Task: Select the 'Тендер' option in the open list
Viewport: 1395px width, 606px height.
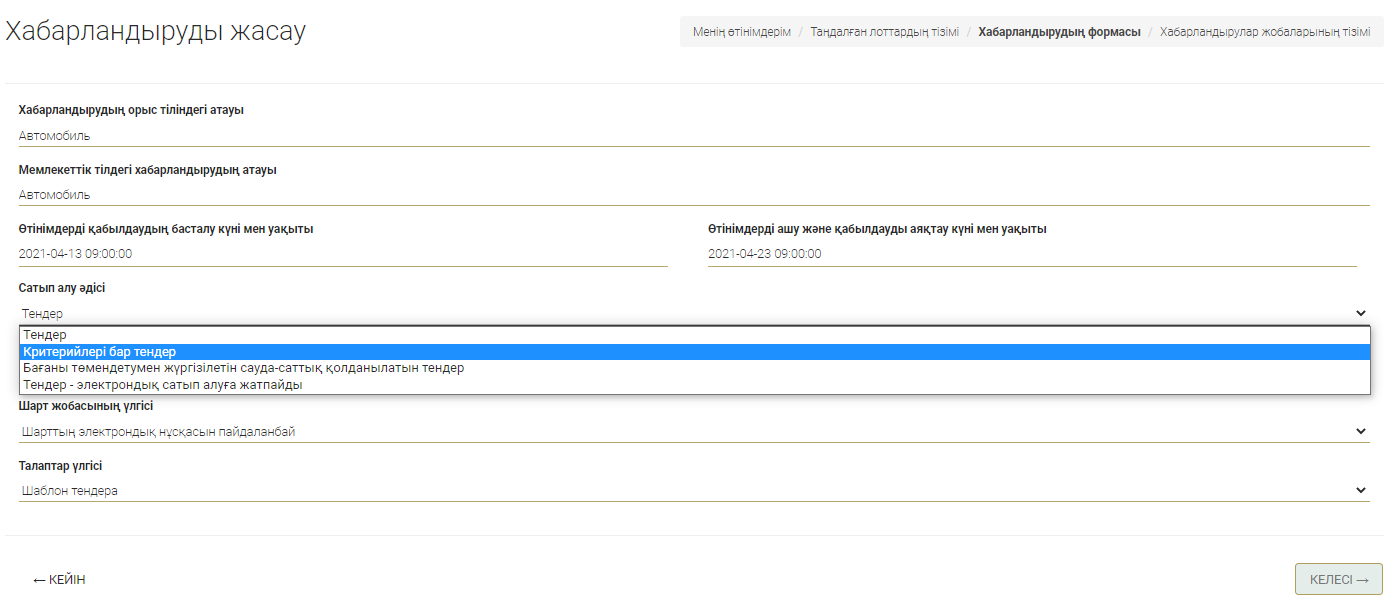Action: tap(45, 335)
